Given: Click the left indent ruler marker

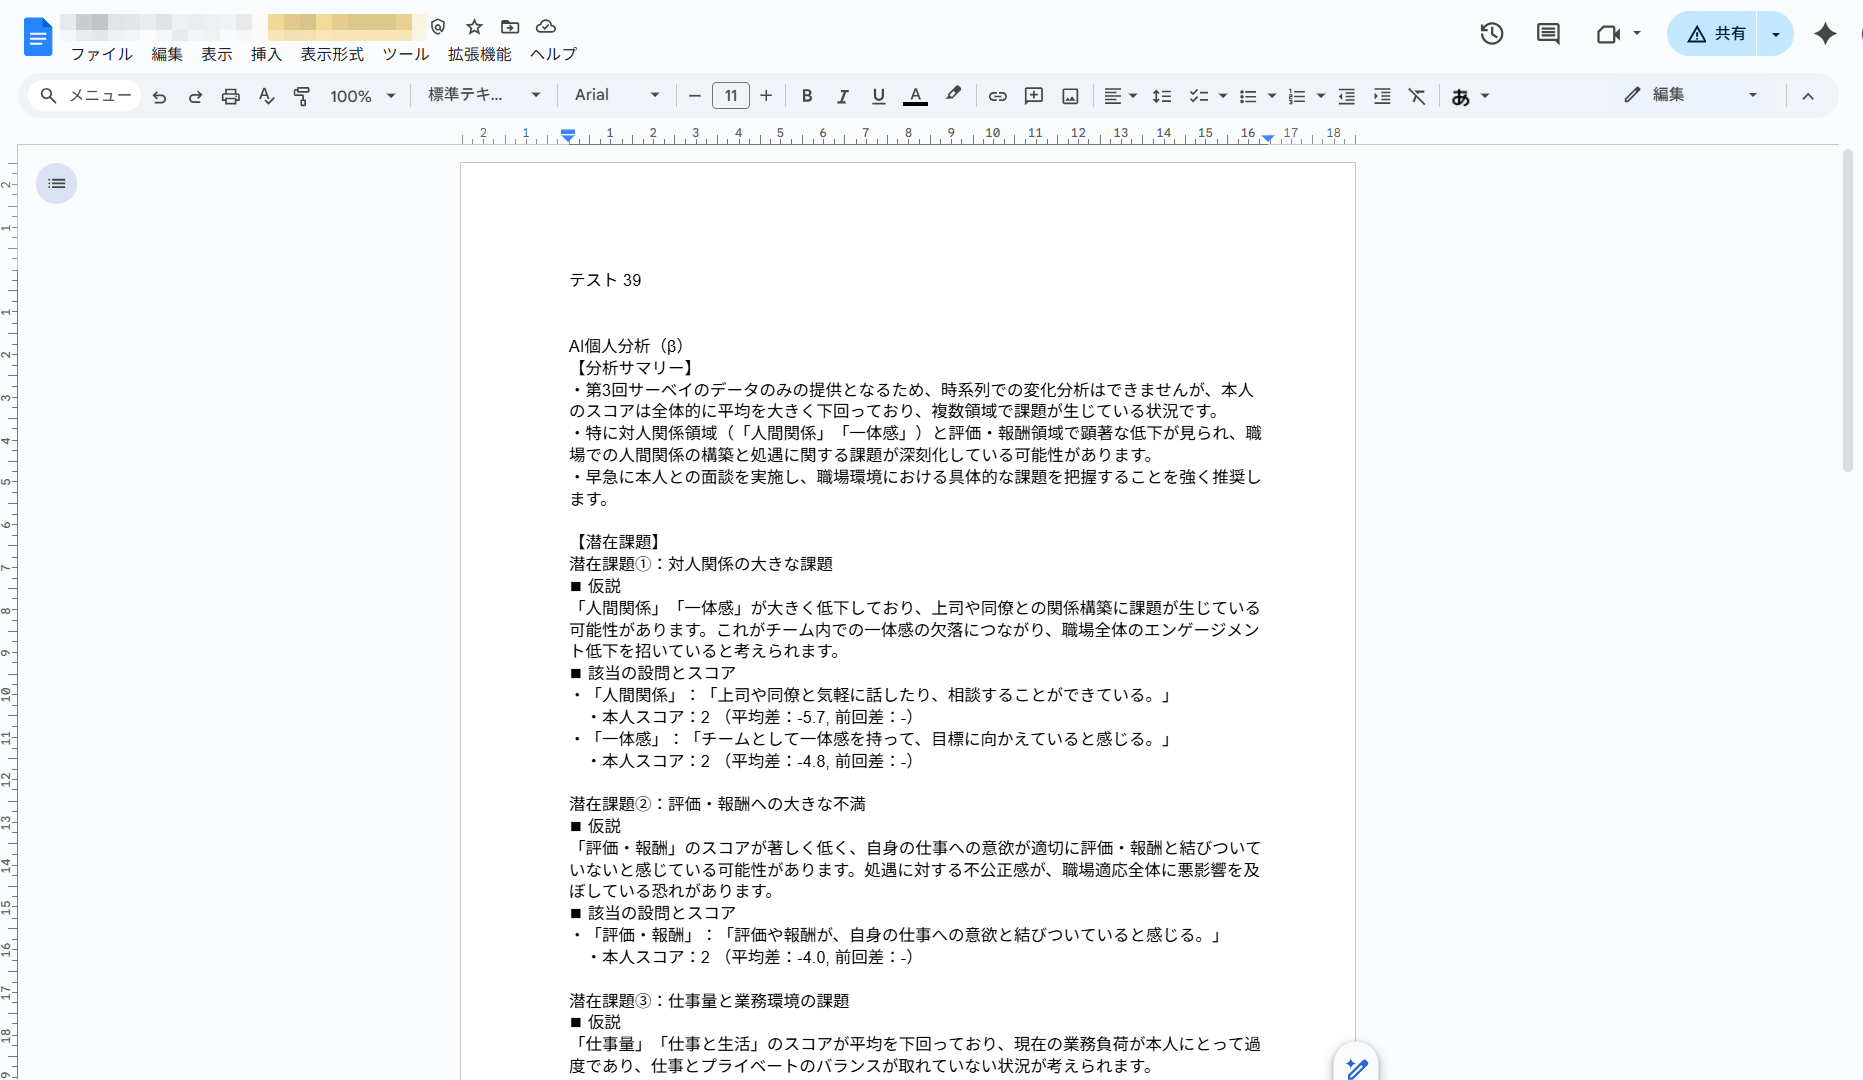Looking at the screenshot, I should pyautogui.click(x=568, y=136).
